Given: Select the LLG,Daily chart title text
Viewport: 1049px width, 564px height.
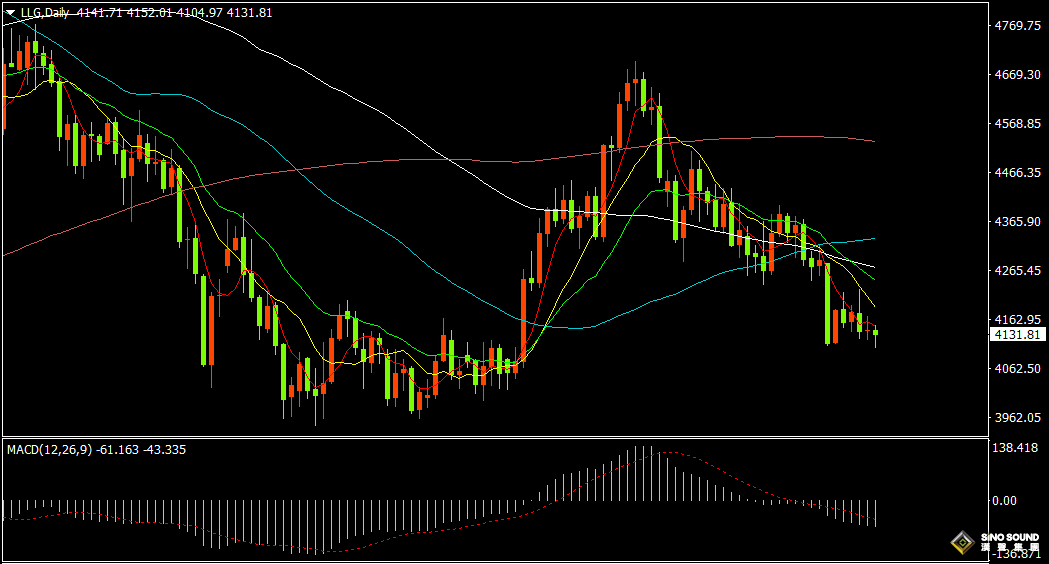Looking at the screenshot, I should (45, 13).
